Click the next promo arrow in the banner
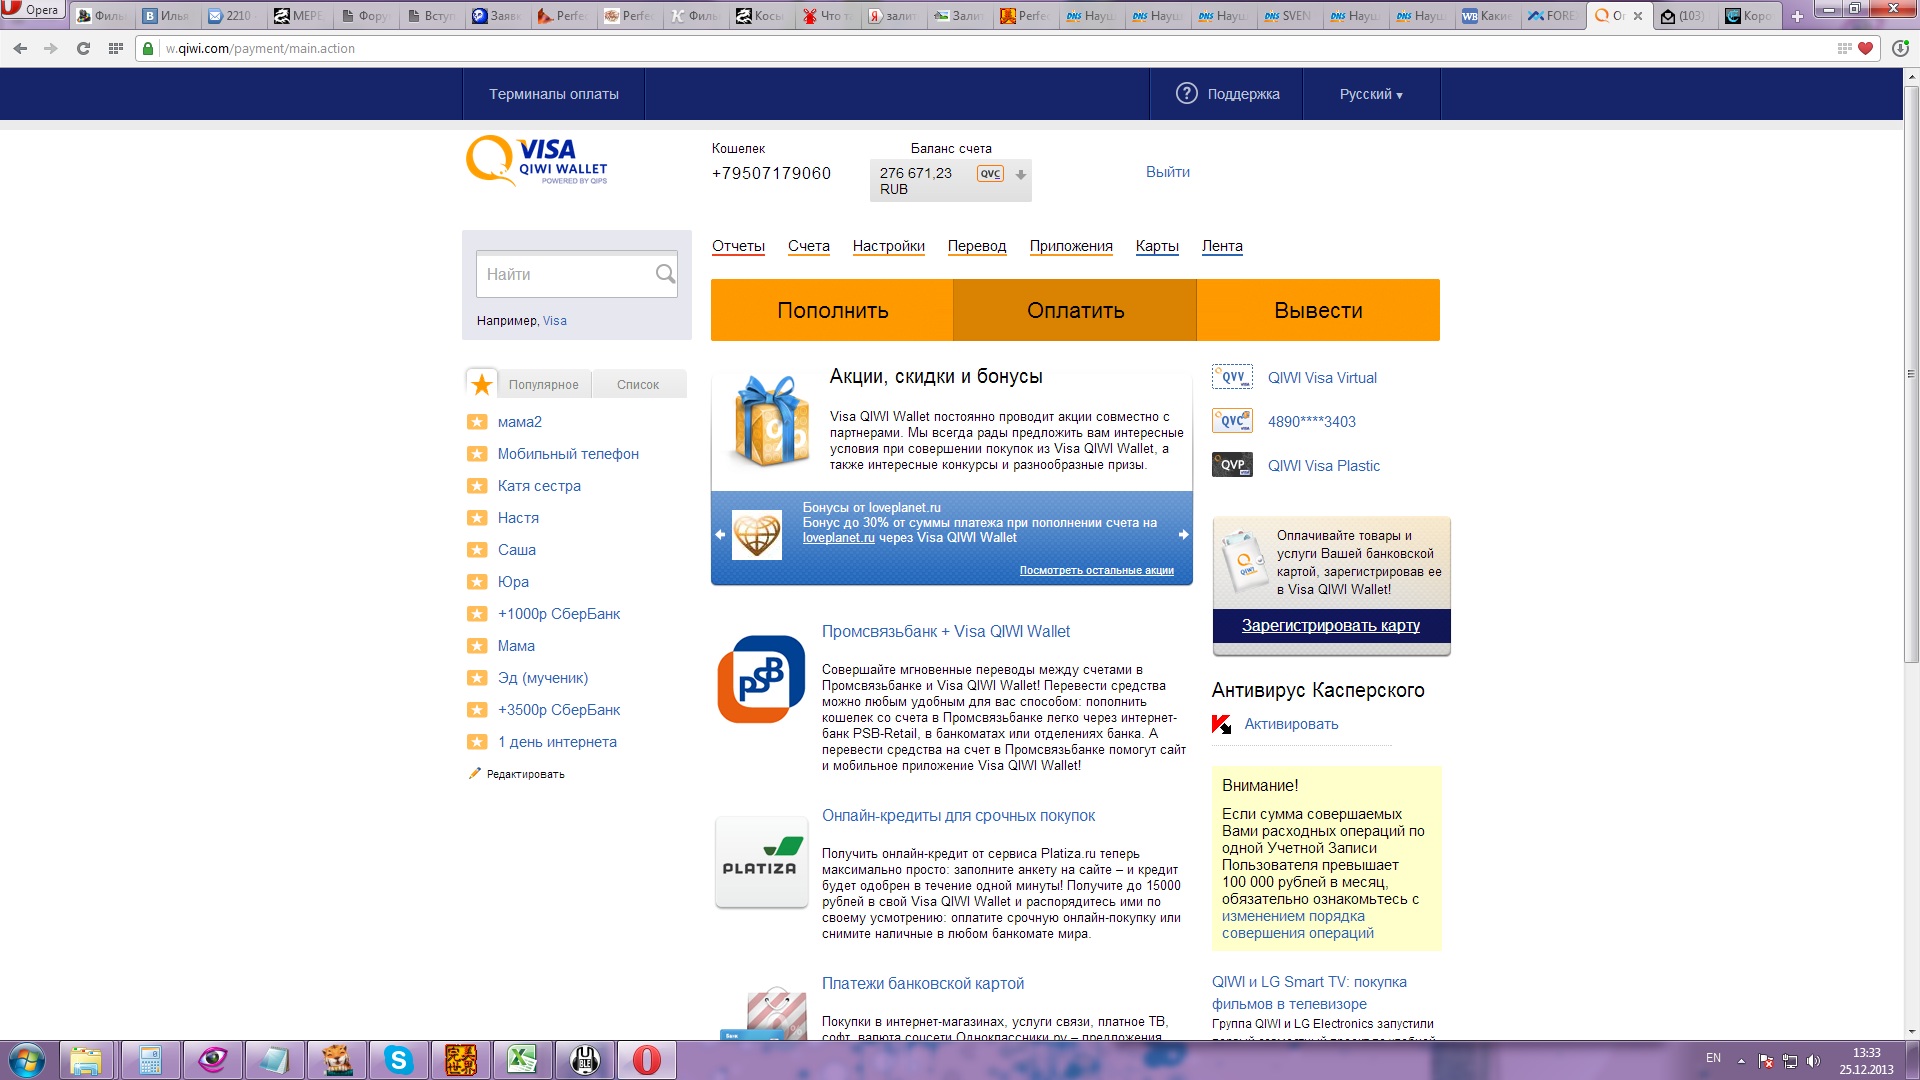The image size is (1920, 1080). point(1183,534)
